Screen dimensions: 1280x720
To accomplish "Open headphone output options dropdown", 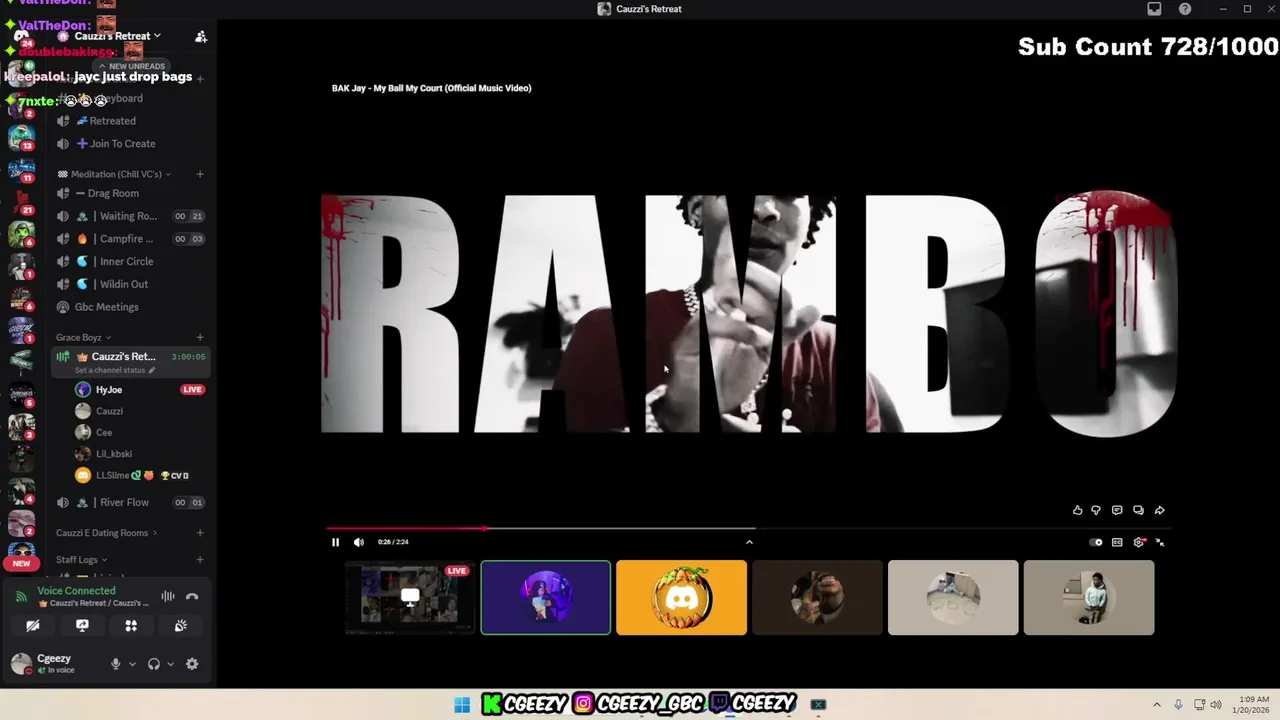I will click(x=170, y=664).
